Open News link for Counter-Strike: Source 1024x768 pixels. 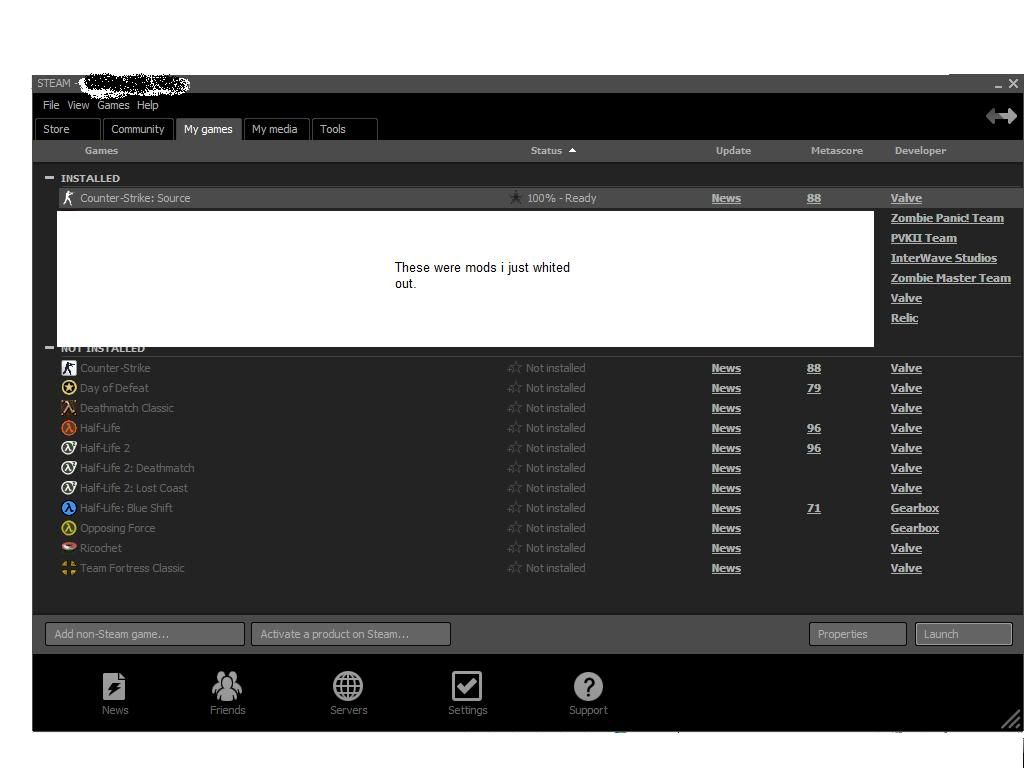coord(726,199)
